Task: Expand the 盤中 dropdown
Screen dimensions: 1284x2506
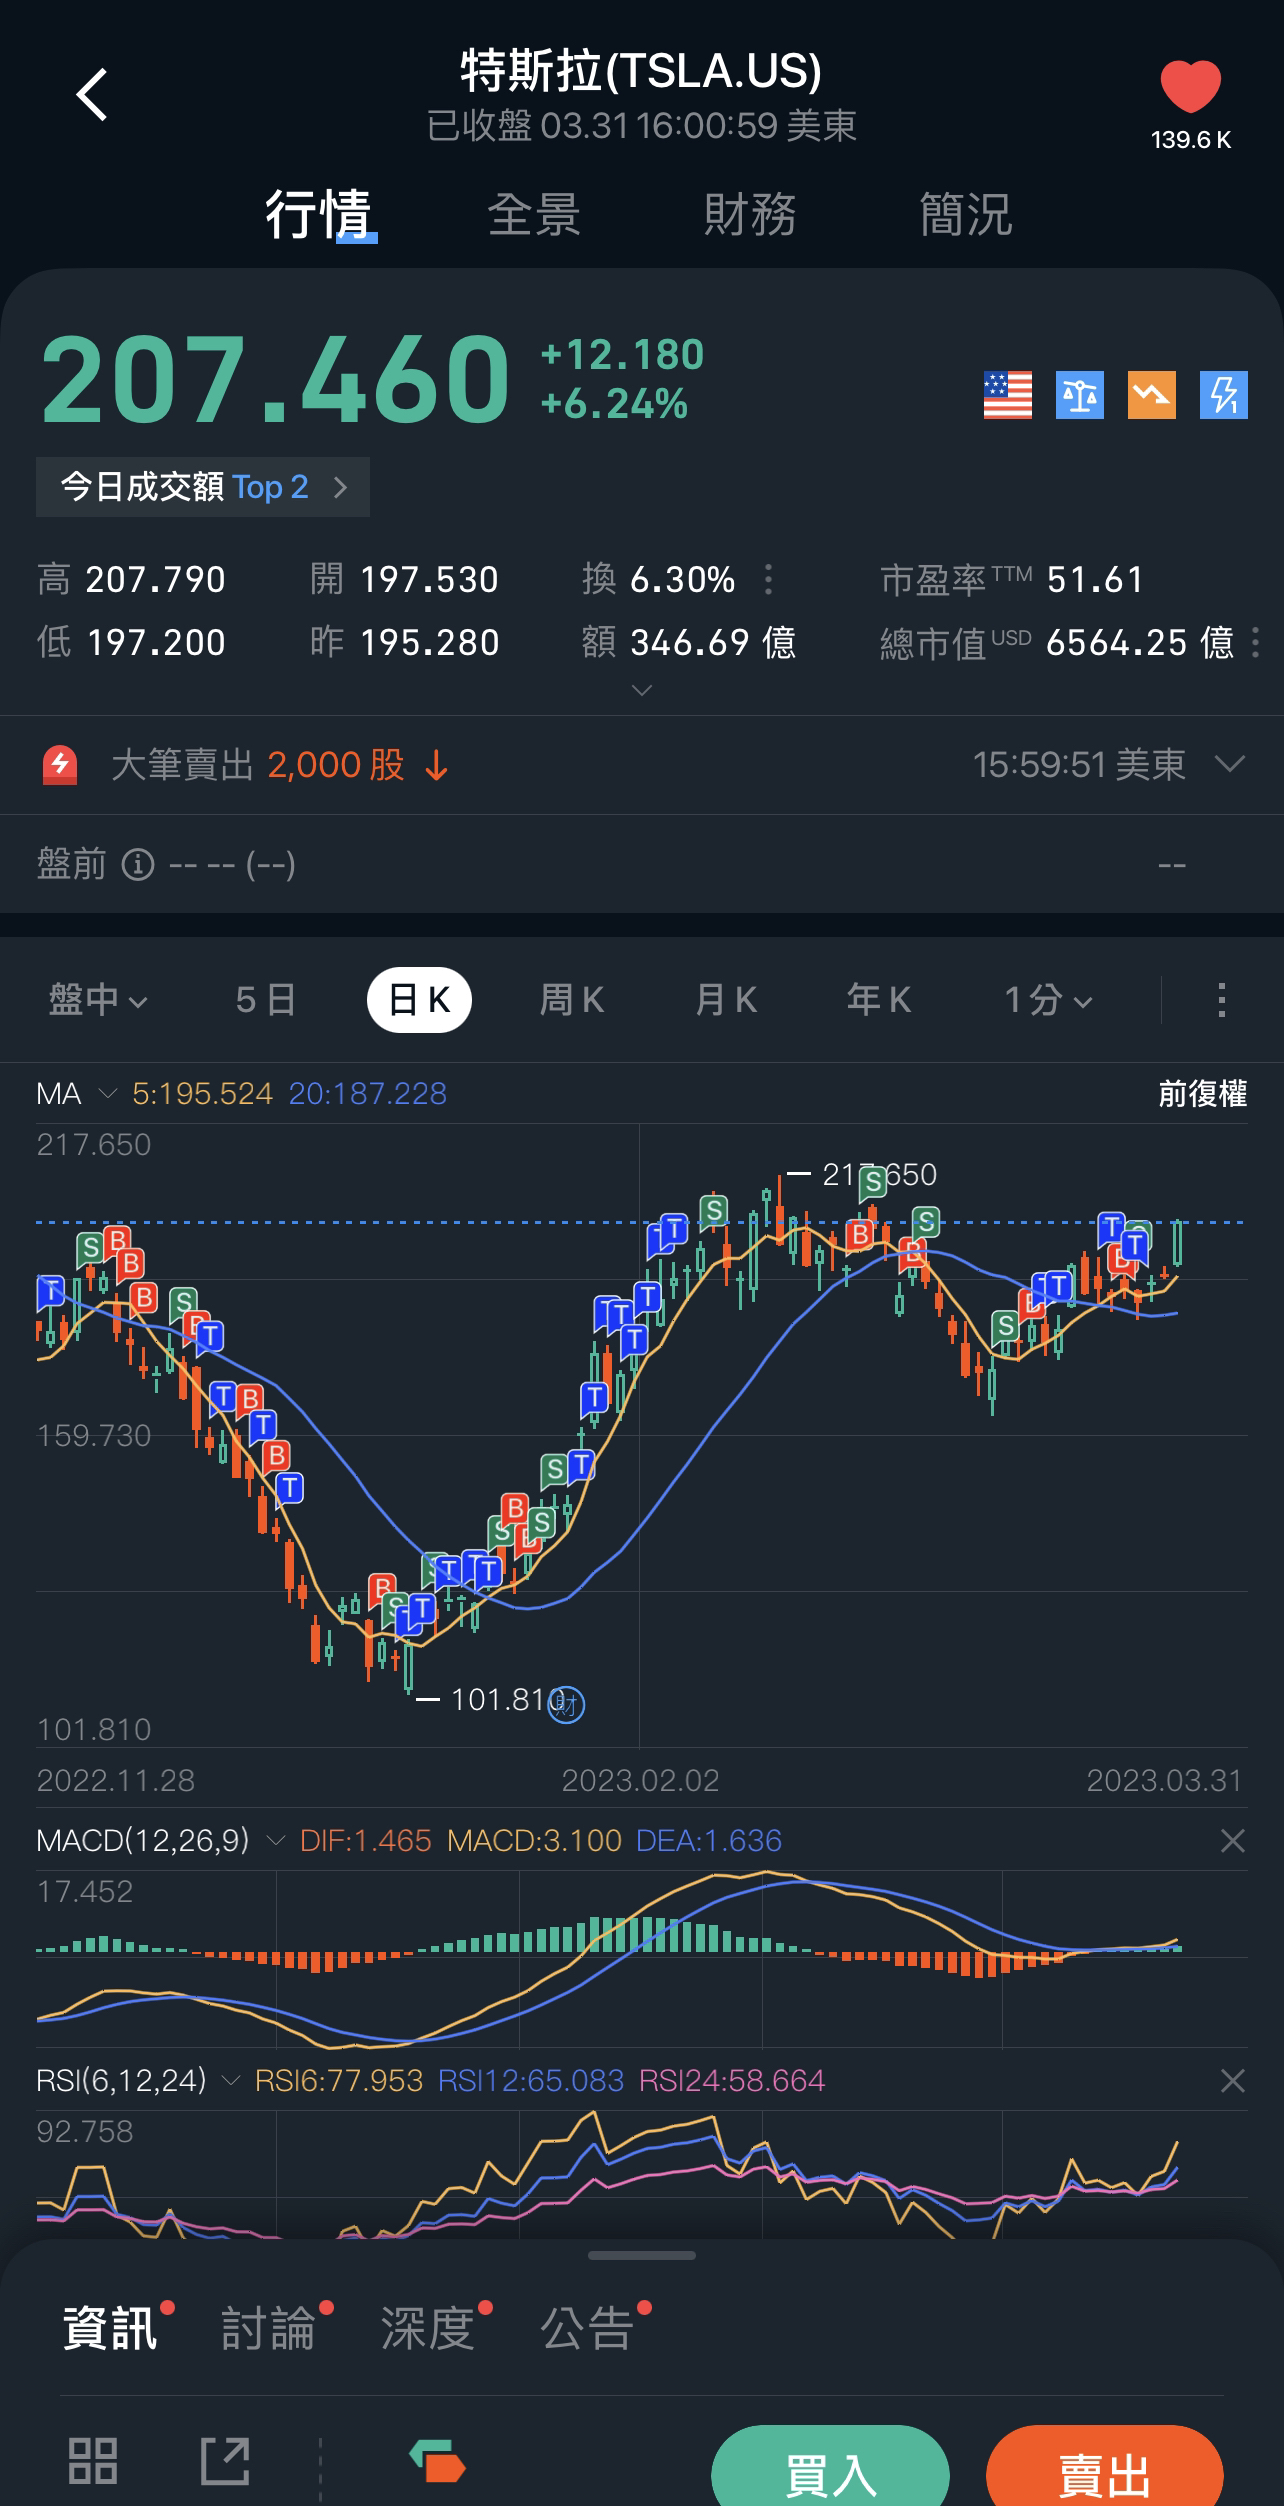Action: (x=98, y=1000)
